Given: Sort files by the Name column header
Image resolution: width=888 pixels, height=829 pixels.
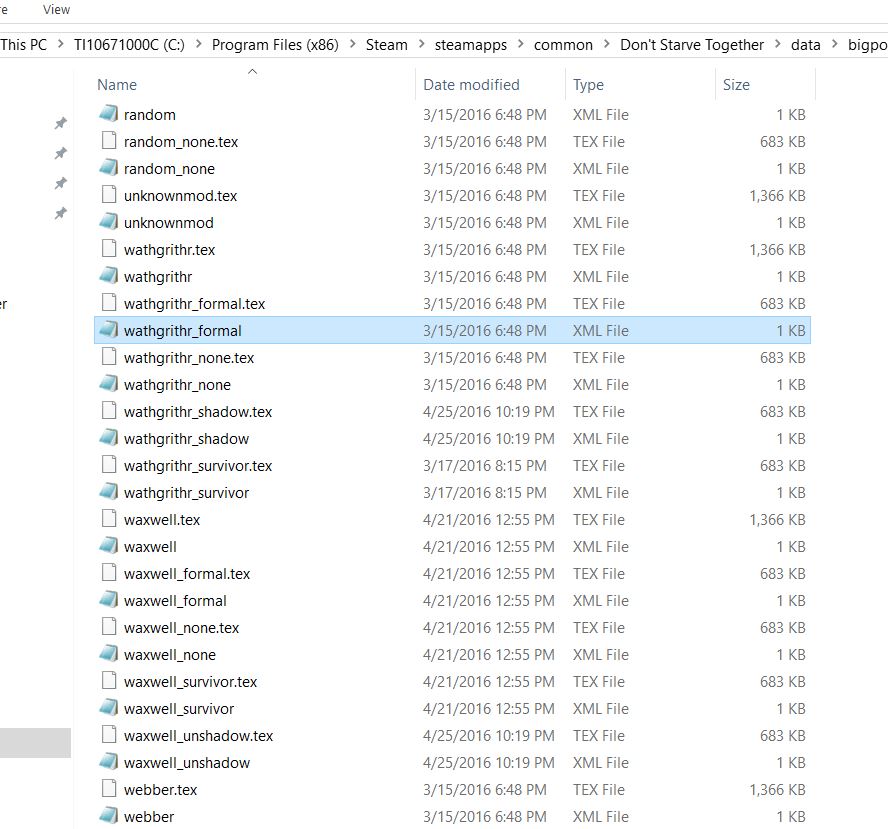Looking at the screenshot, I should coord(117,85).
